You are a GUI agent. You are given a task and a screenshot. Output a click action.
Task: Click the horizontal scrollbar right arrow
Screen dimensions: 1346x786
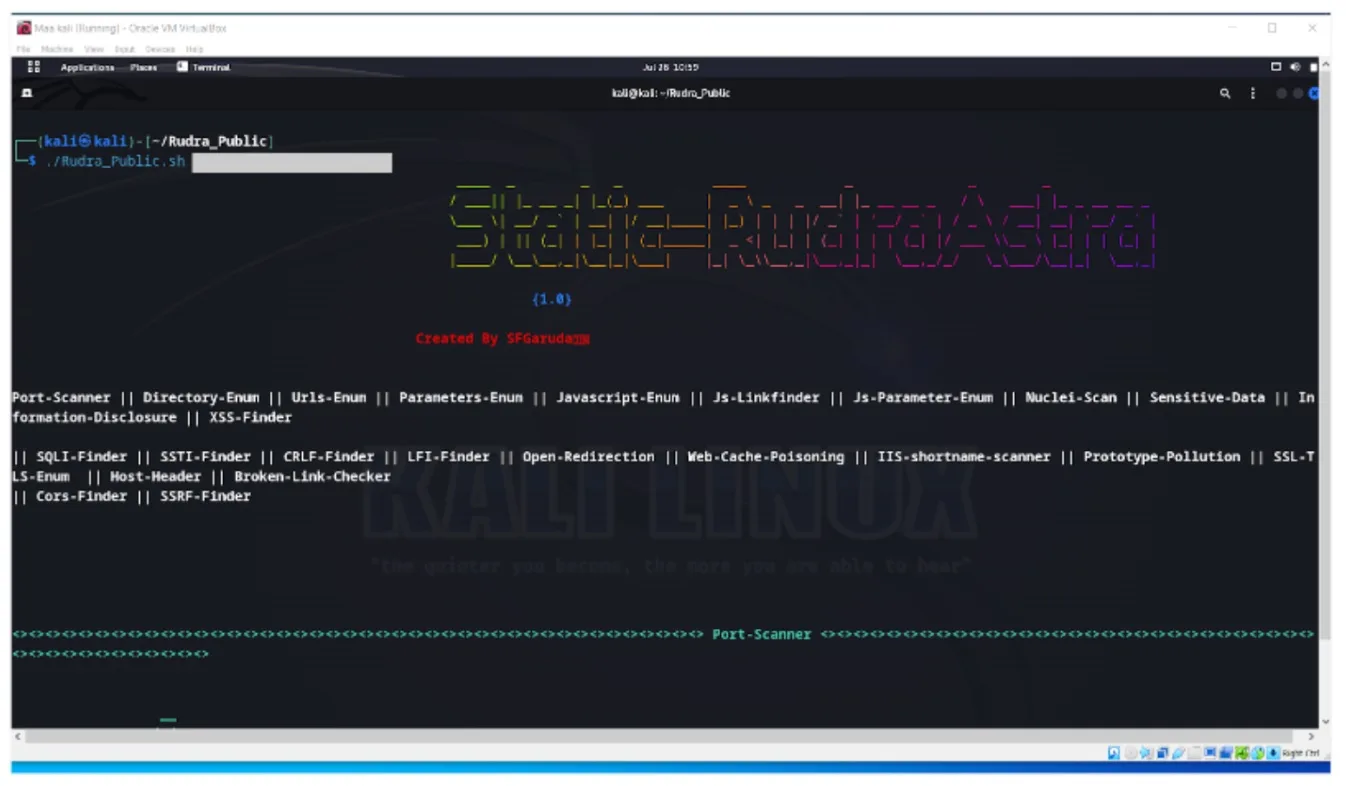point(1311,736)
